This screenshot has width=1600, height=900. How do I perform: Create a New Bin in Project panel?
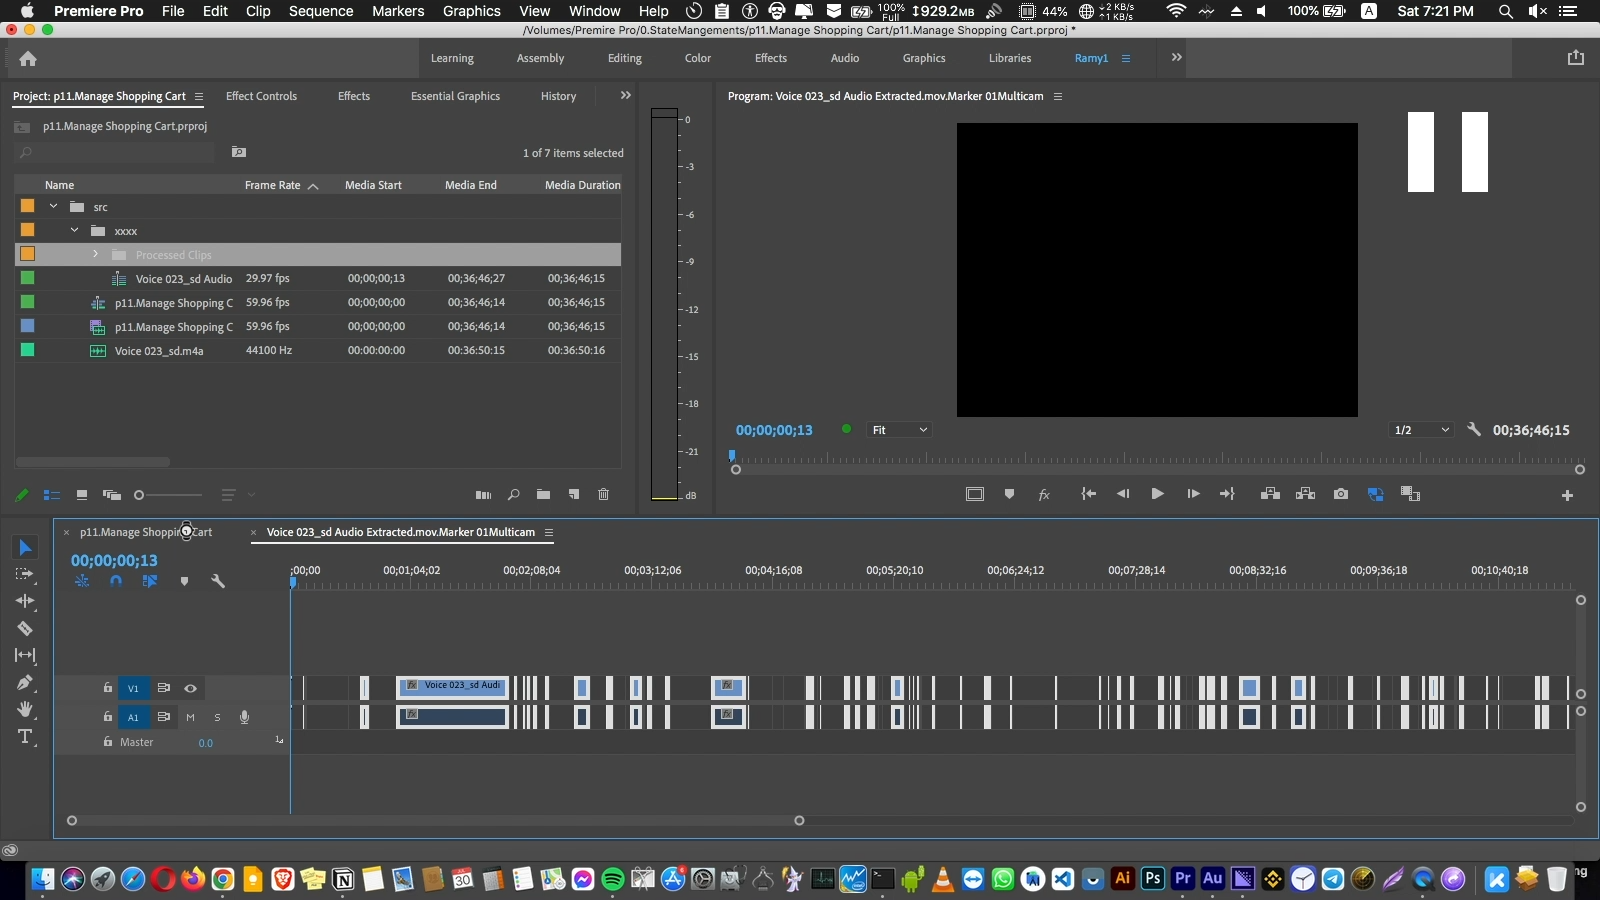click(543, 495)
